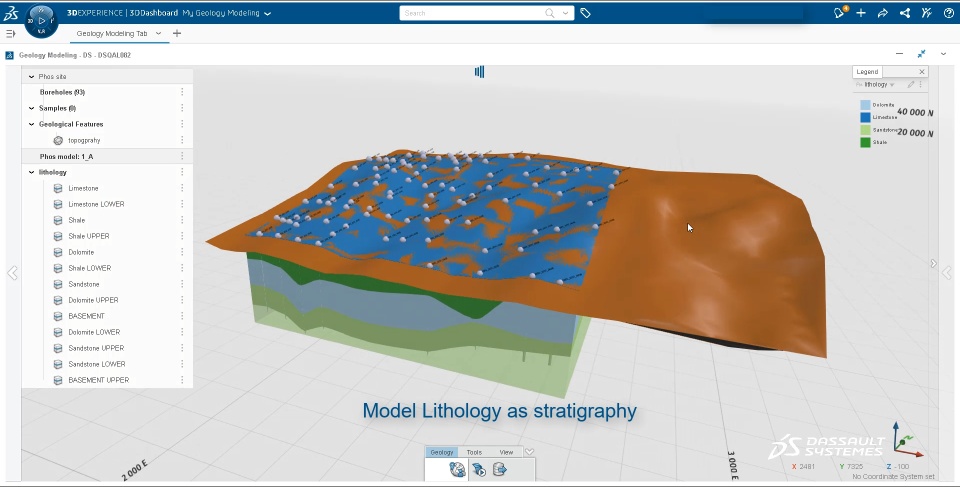Open options menu for Geological Features
The width and height of the screenshot is (960, 487).
coord(182,124)
